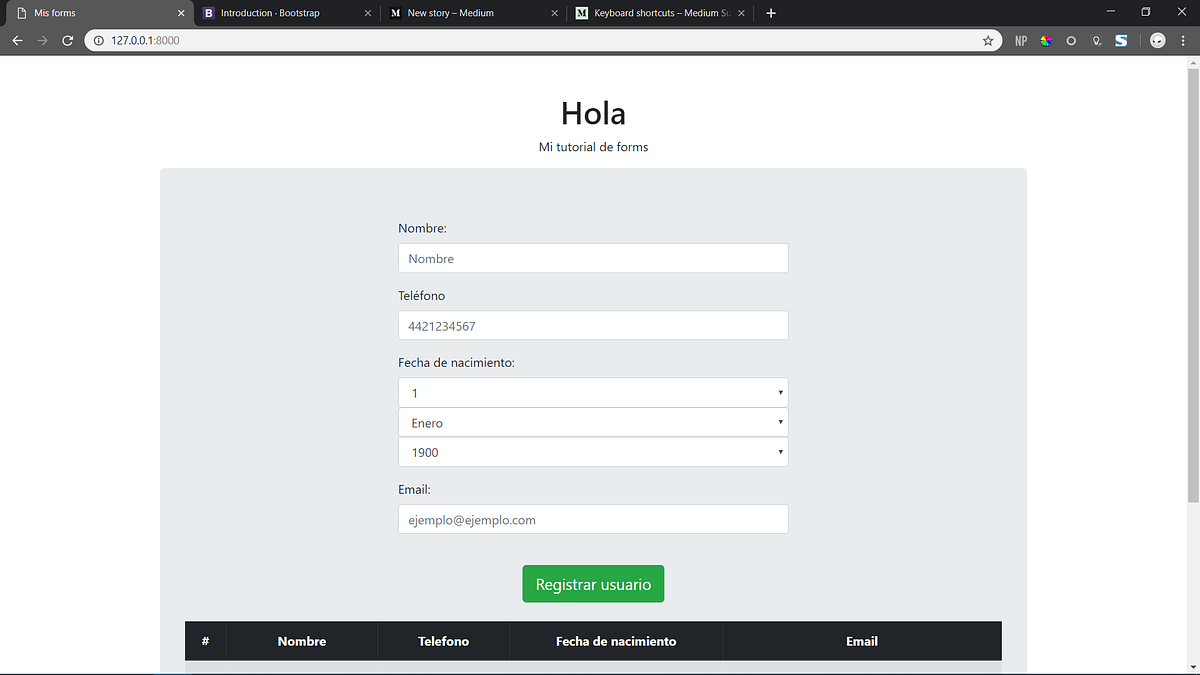Close the Introduction Bootstrap tab

point(368,13)
